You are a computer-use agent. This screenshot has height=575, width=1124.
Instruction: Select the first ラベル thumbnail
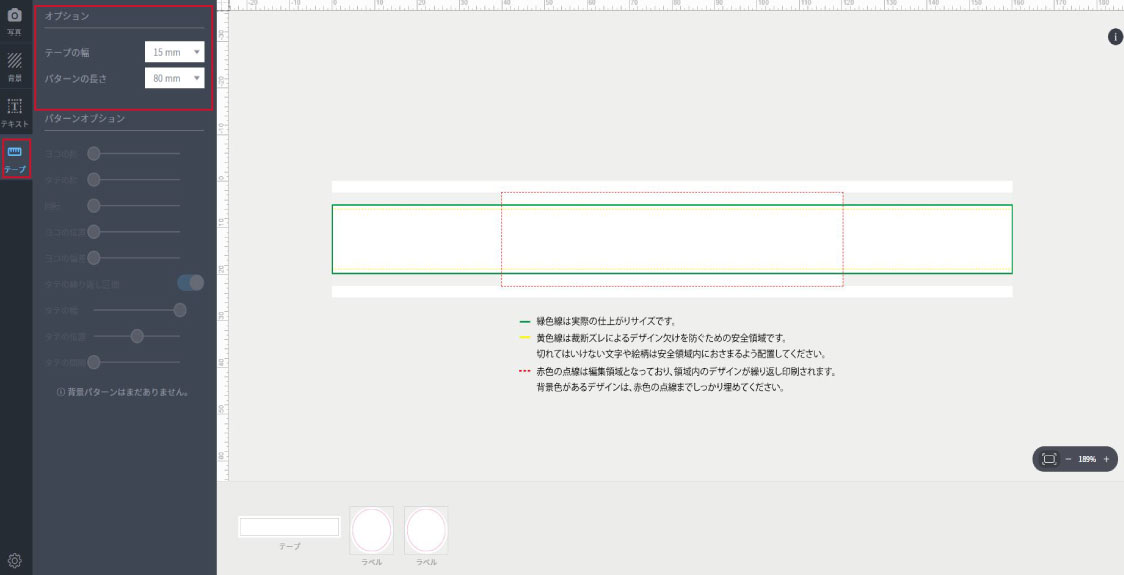coord(371,530)
